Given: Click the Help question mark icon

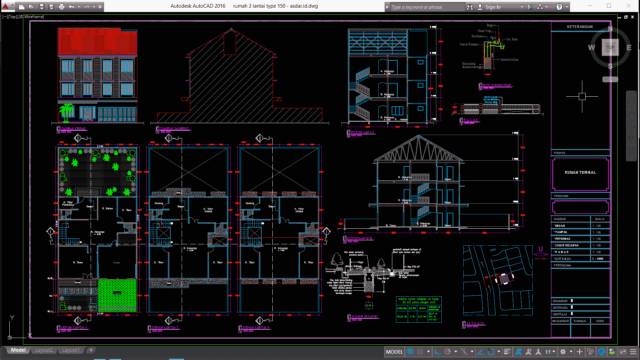Looking at the screenshot, I should coord(559,7).
